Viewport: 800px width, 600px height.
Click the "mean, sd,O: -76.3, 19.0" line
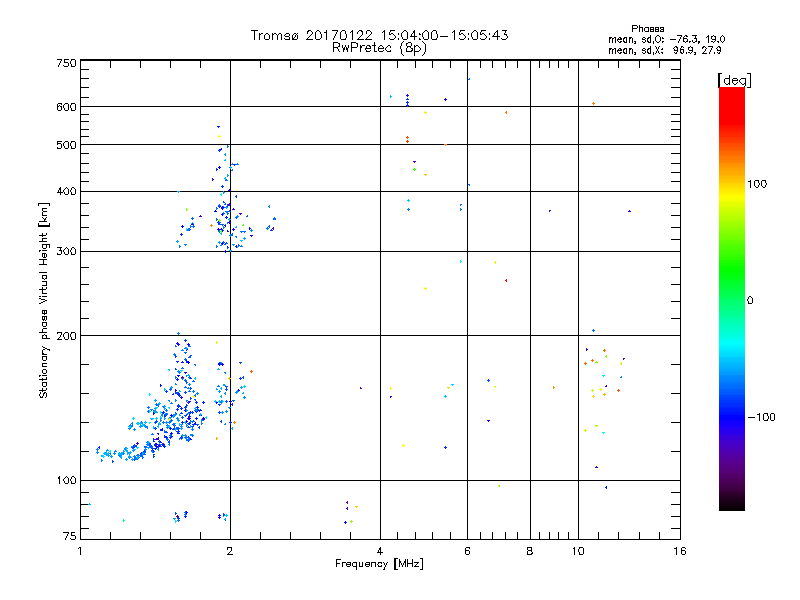click(666, 39)
